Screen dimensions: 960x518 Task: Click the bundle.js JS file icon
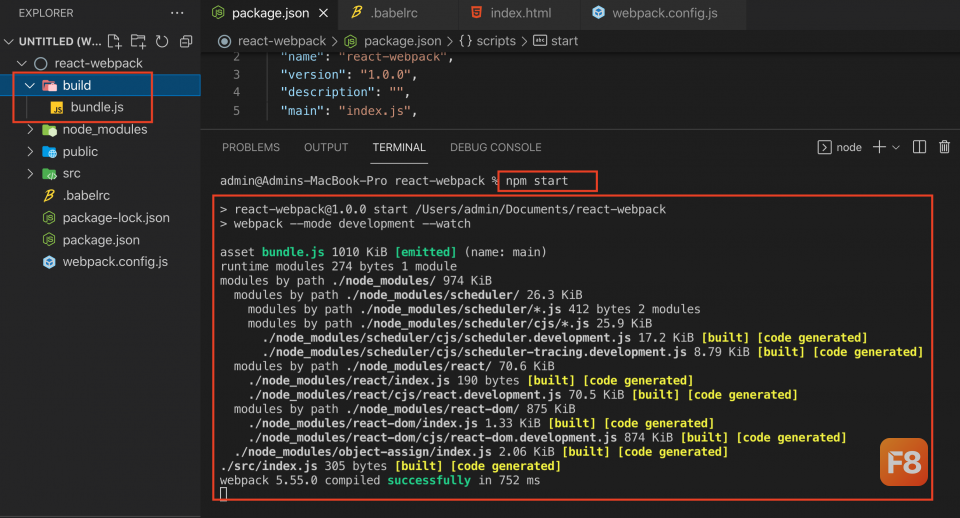(57, 108)
